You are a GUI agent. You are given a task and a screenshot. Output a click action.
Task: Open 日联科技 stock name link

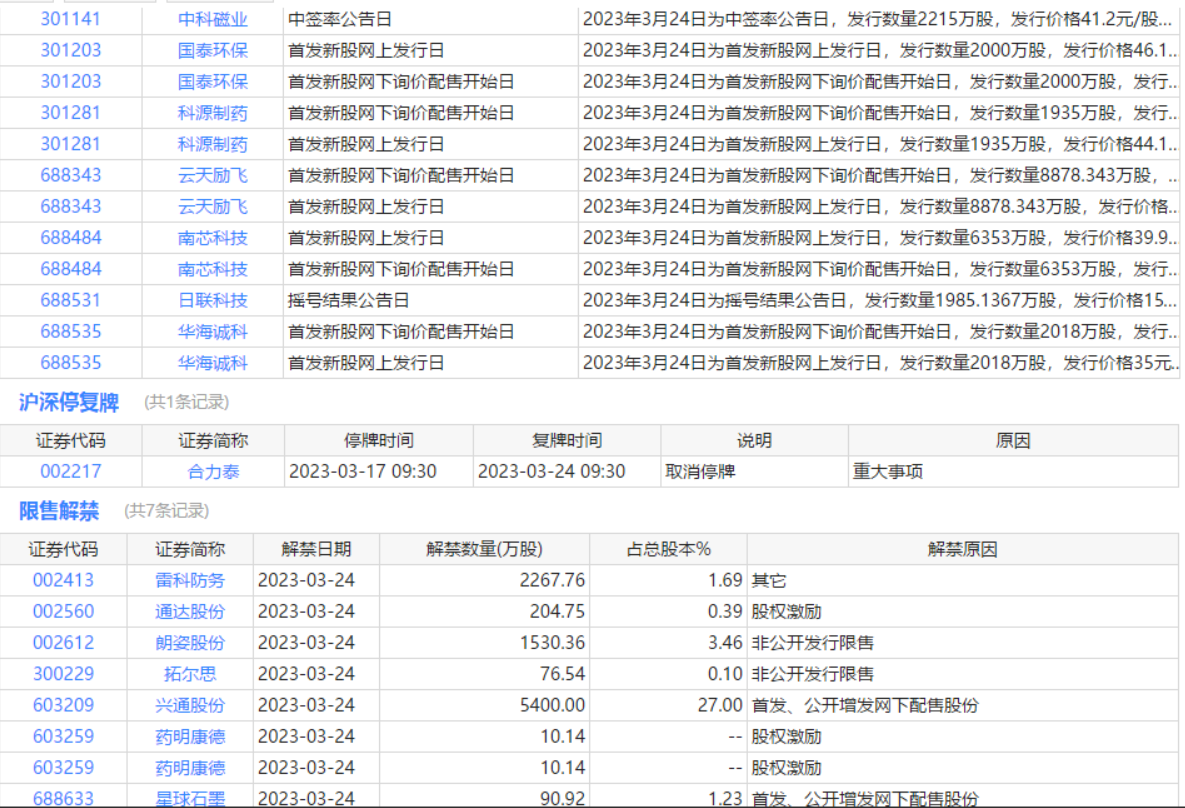point(212,300)
